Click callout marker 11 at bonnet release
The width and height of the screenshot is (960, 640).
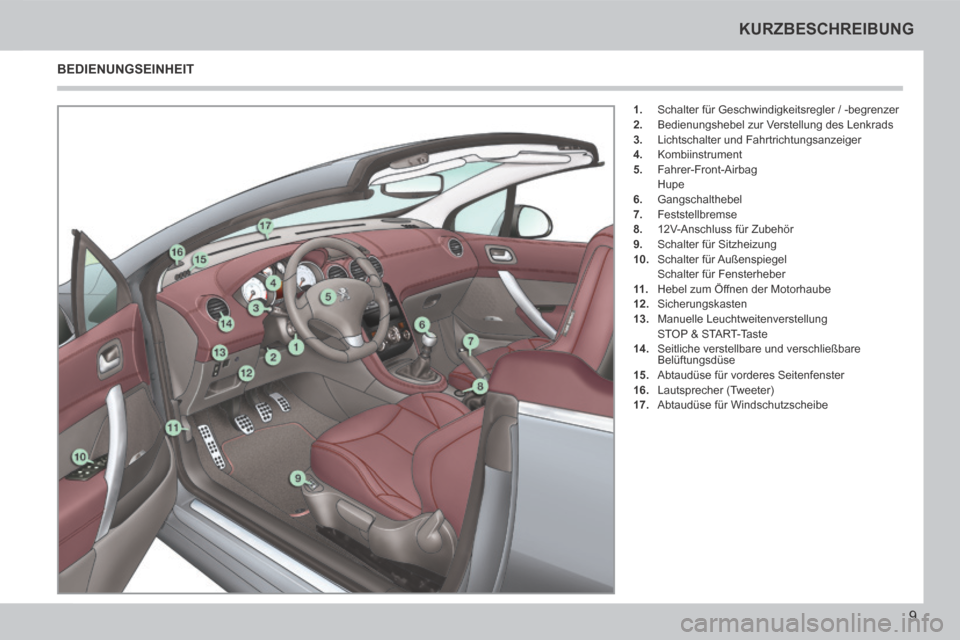click(174, 427)
